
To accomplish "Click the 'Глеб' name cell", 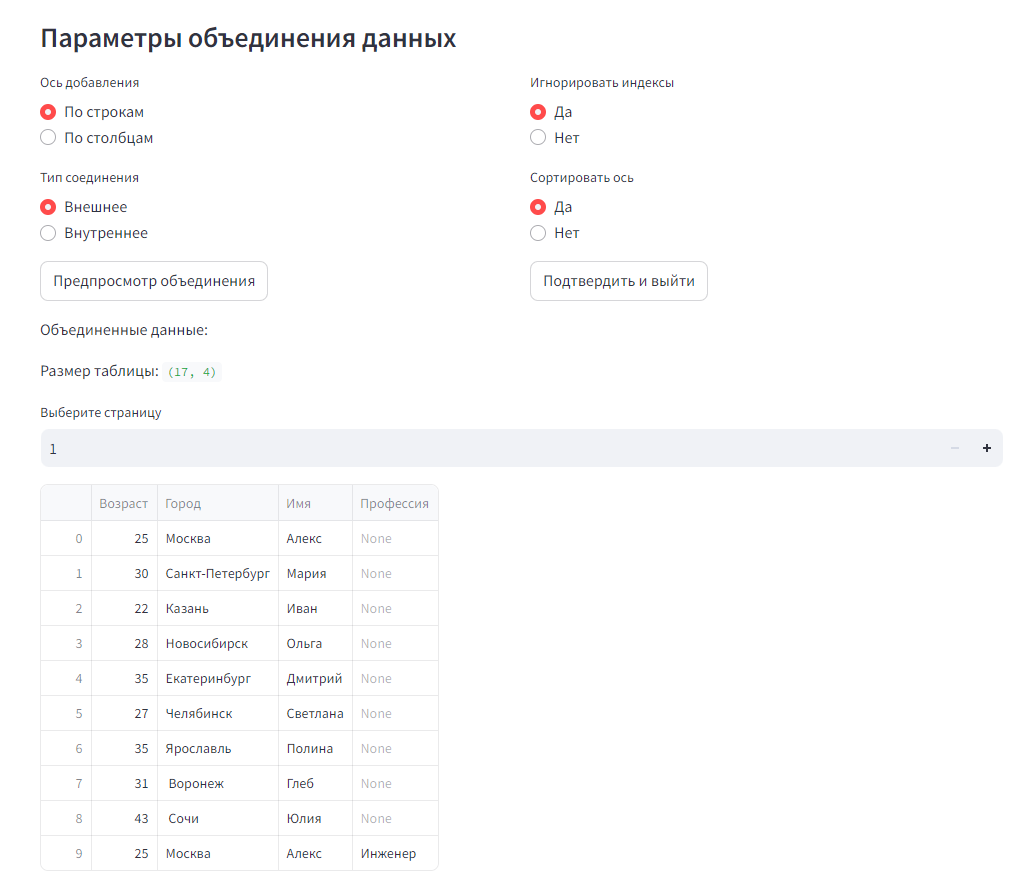I will coord(315,783).
